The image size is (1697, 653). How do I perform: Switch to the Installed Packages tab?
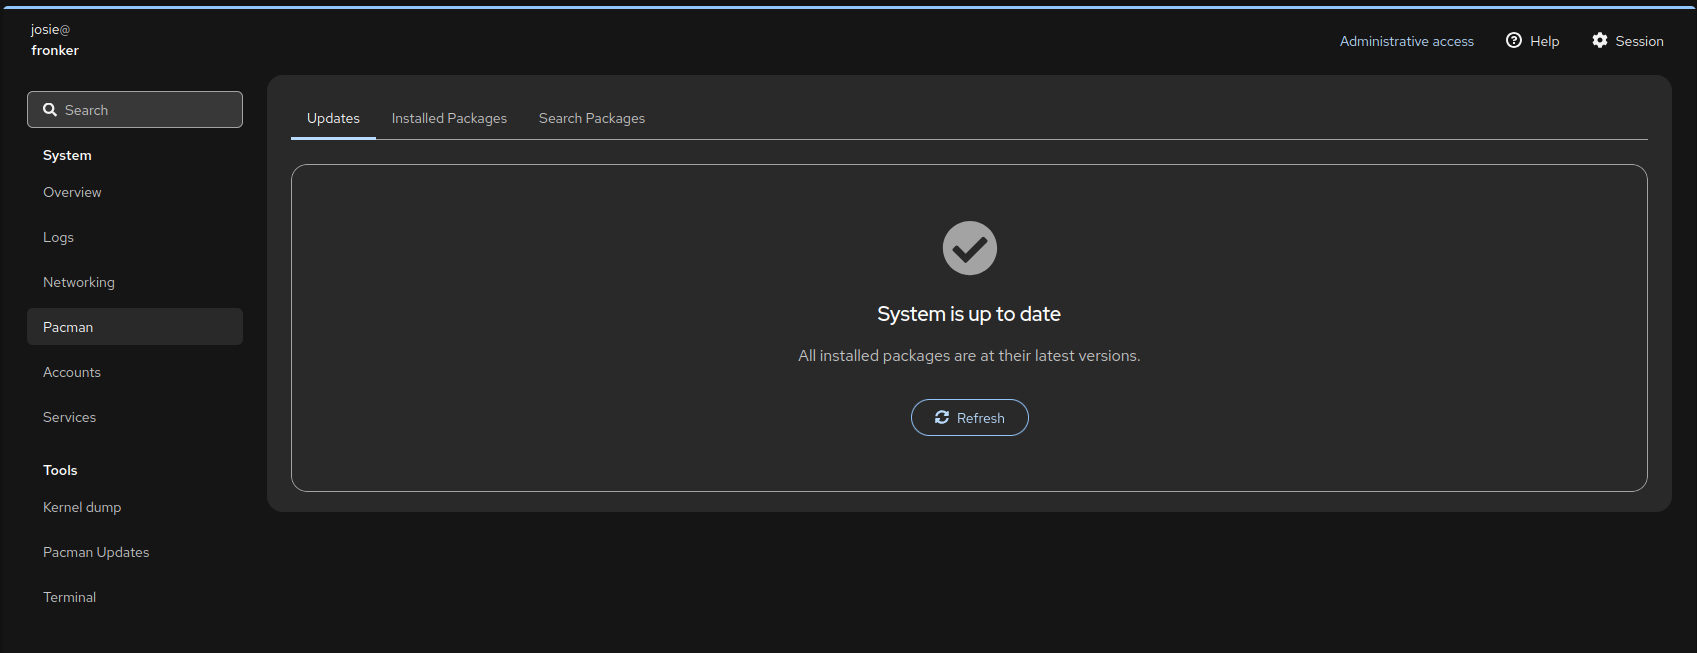coord(449,118)
